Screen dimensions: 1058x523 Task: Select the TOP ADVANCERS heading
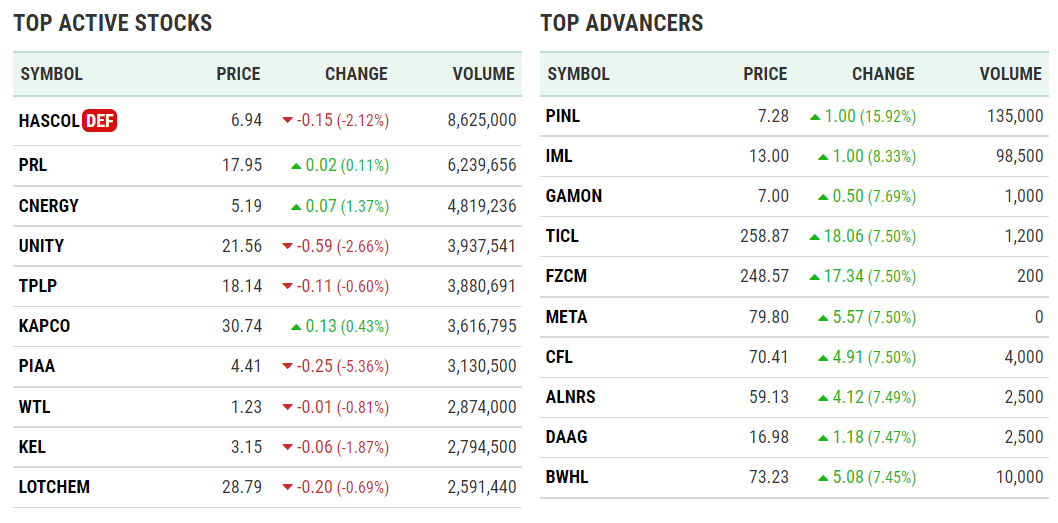(622, 23)
